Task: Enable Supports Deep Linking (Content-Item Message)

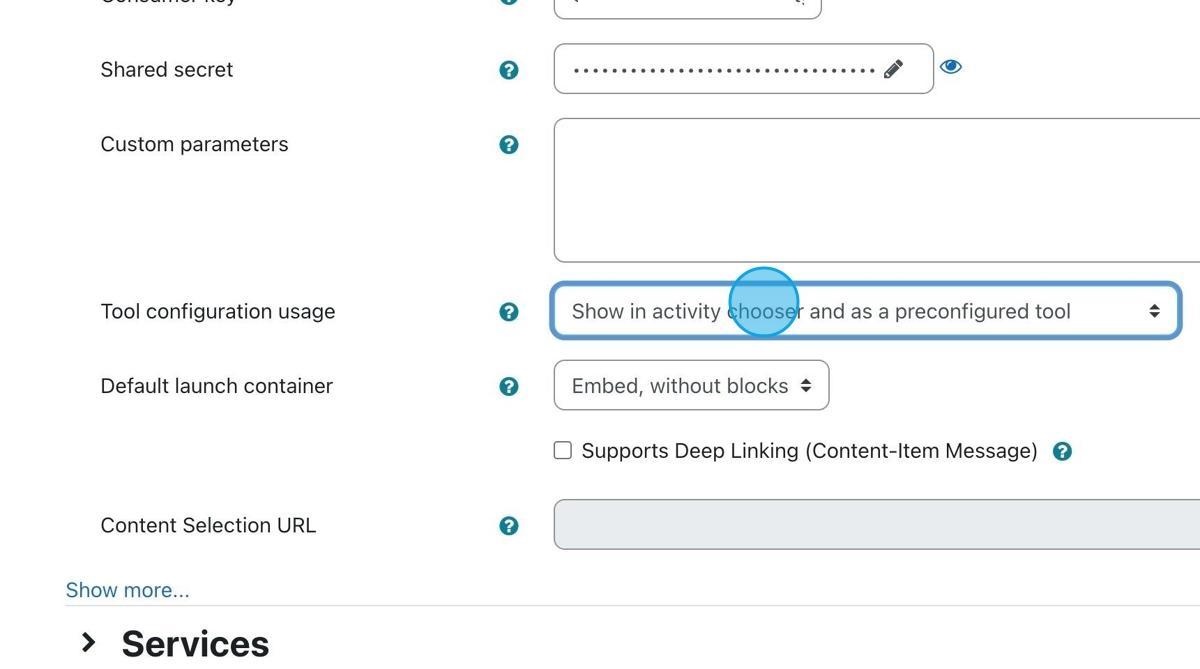Action: tap(562, 450)
